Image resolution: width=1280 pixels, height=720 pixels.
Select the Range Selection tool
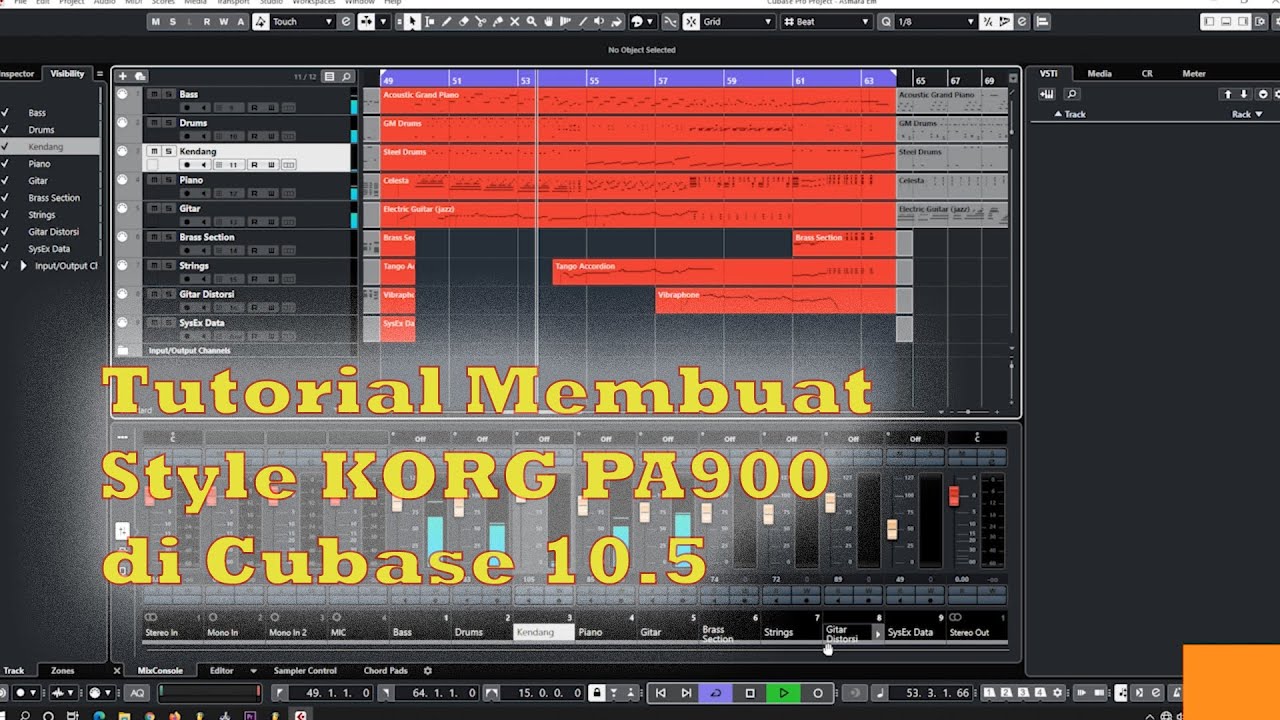430,21
